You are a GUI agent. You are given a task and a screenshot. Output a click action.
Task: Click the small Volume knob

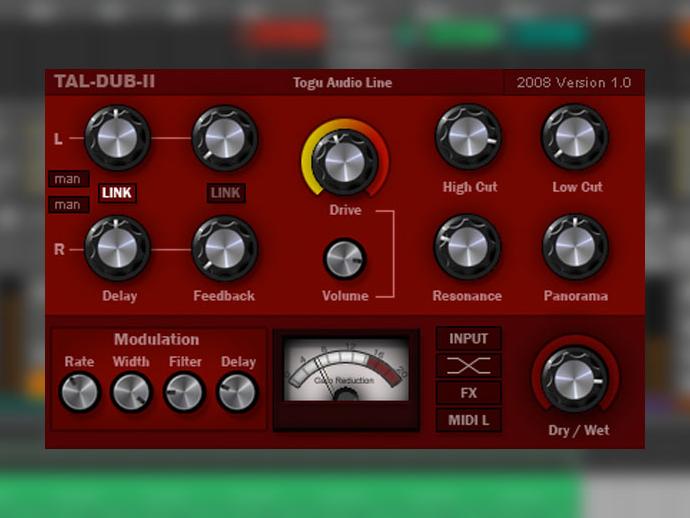(x=345, y=260)
